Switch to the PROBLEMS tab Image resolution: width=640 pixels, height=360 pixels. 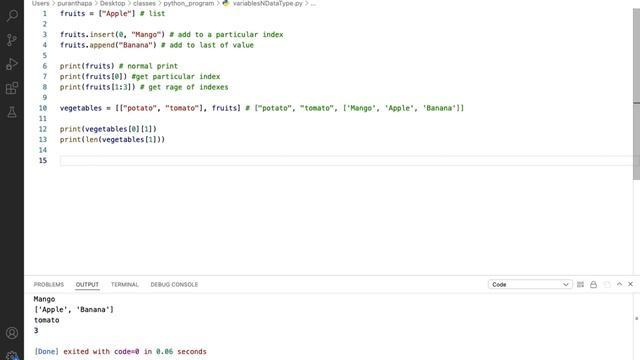pyautogui.click(x=49, y=284)
